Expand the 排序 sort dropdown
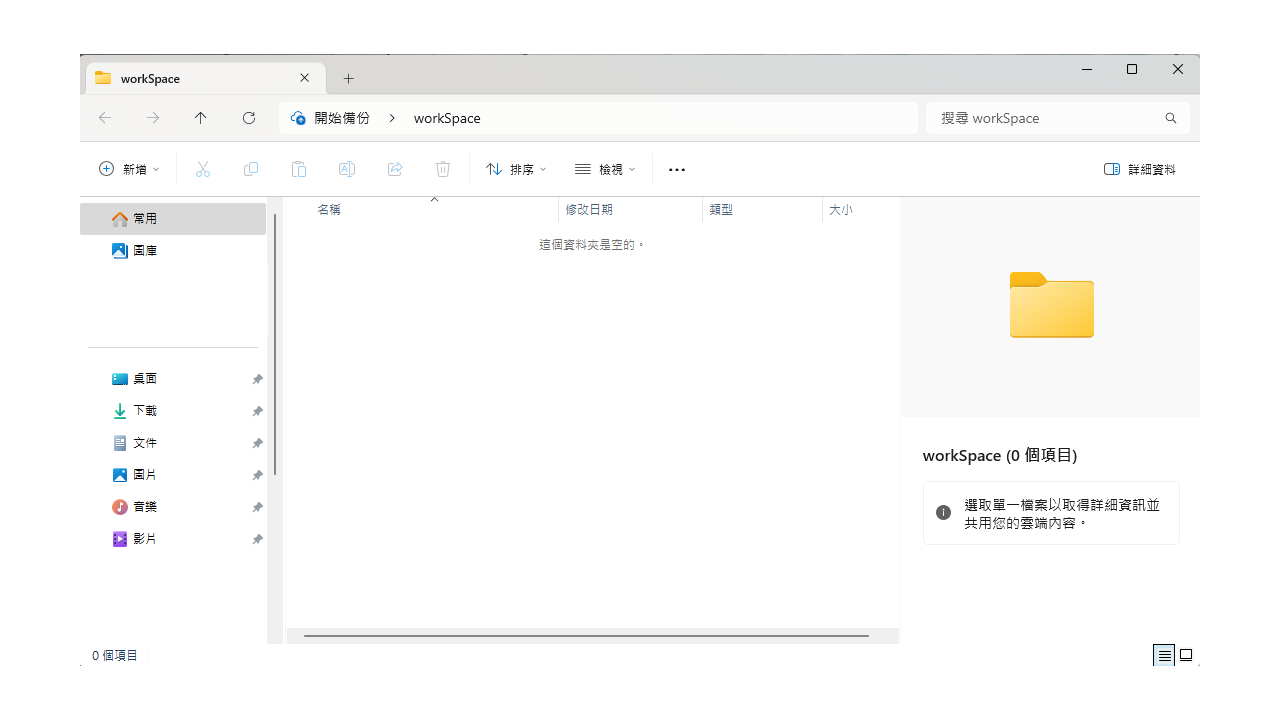The image size is (1280, 720). (x=516, y=170)
